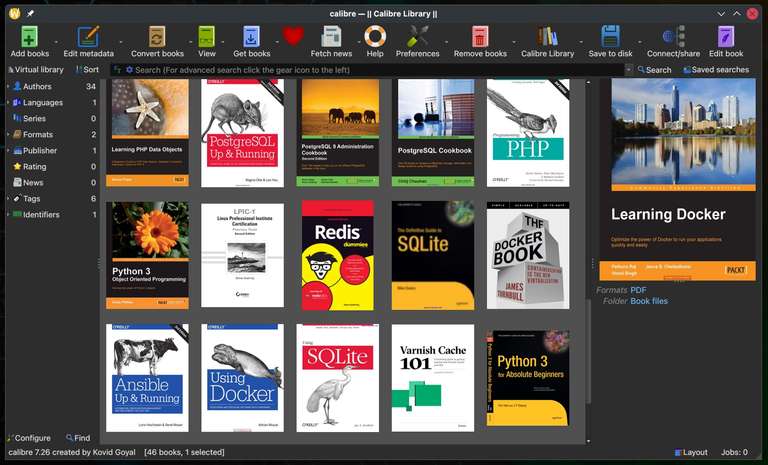
Task: Click the Sort button
Action: click(x=85, y=70)
